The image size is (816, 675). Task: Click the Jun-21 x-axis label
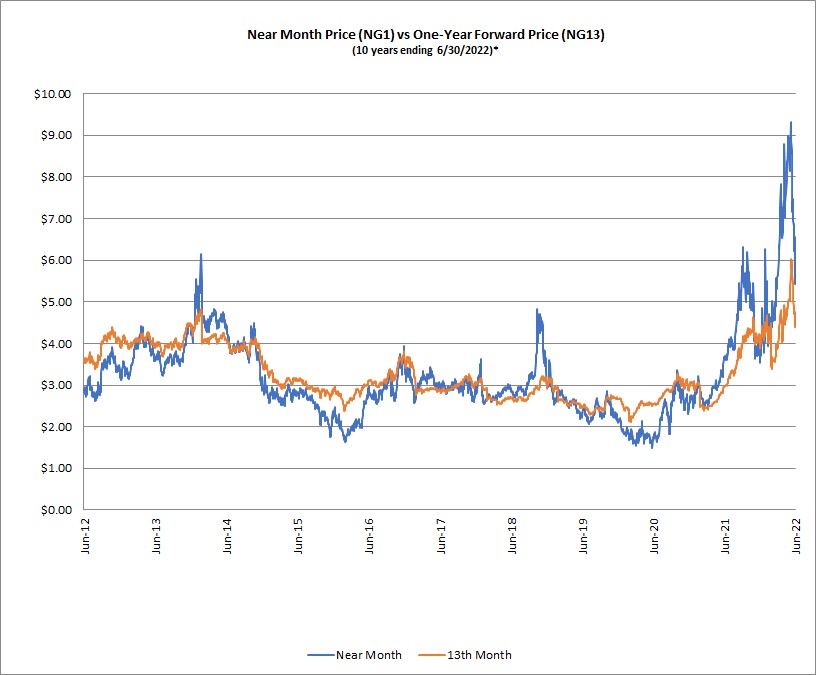click(x=725, y=536)
